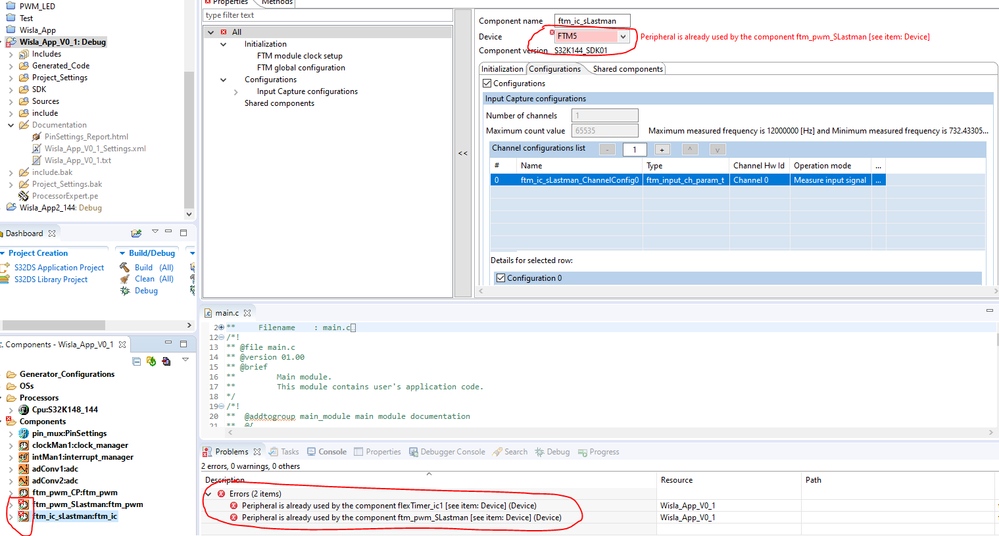Click the Clean broom icon

[124, 279]
